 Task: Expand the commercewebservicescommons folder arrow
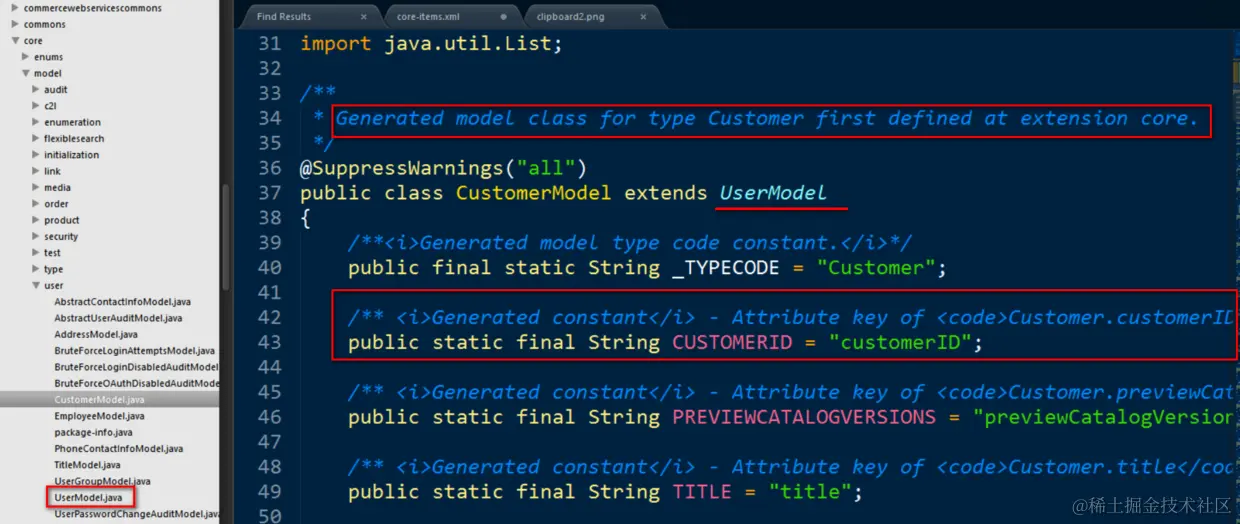pos(14,8)
